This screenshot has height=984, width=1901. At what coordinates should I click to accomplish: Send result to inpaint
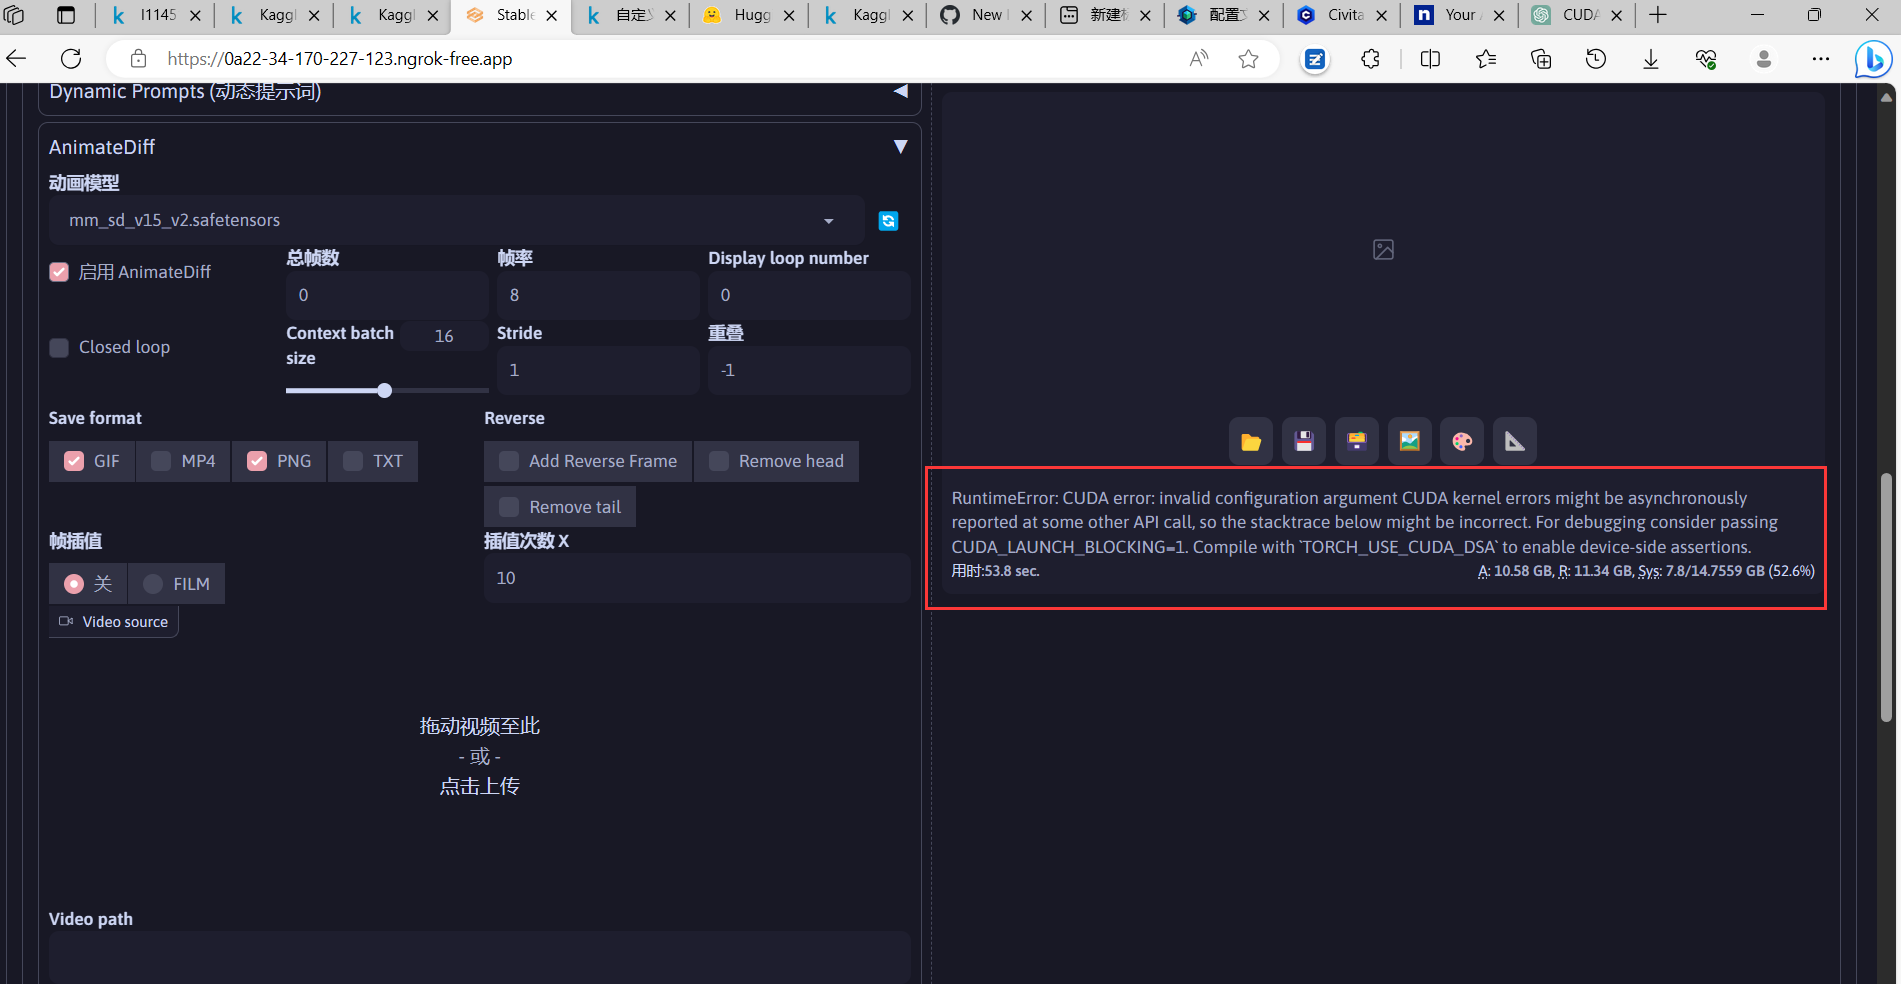coord(1461,440)
